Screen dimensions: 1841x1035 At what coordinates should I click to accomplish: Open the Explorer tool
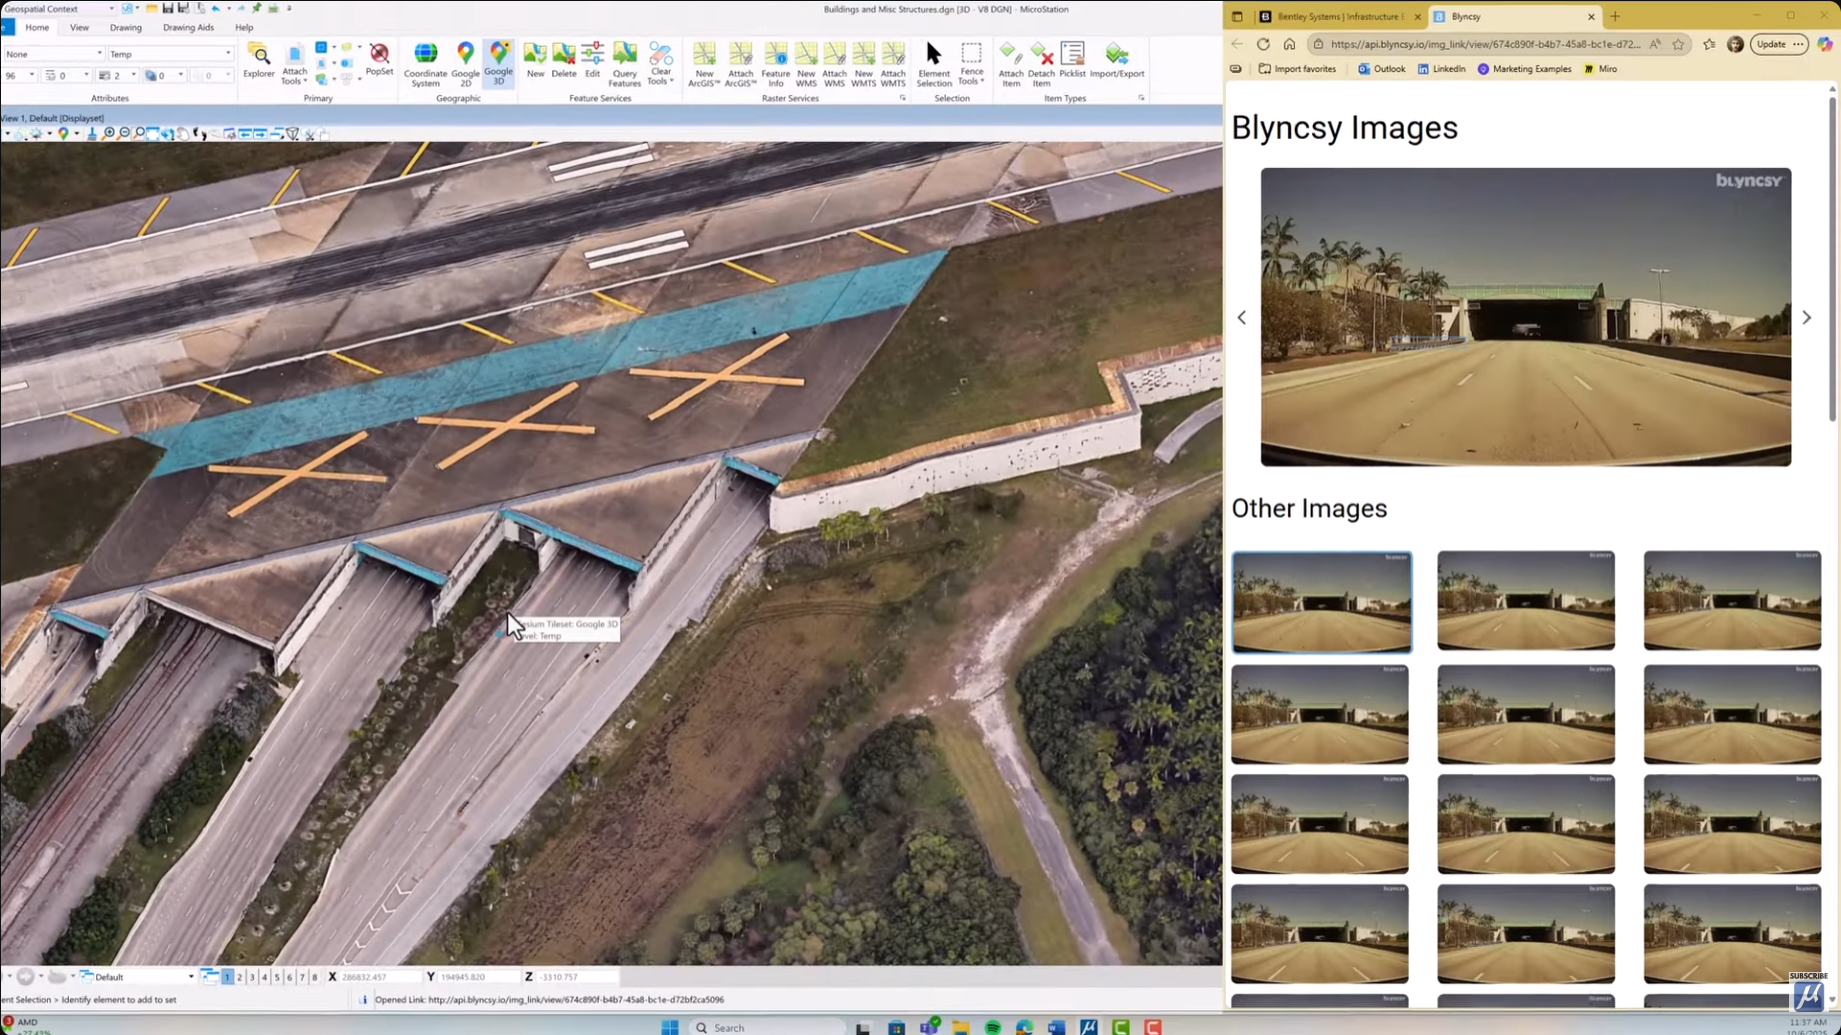click(258, 61)
